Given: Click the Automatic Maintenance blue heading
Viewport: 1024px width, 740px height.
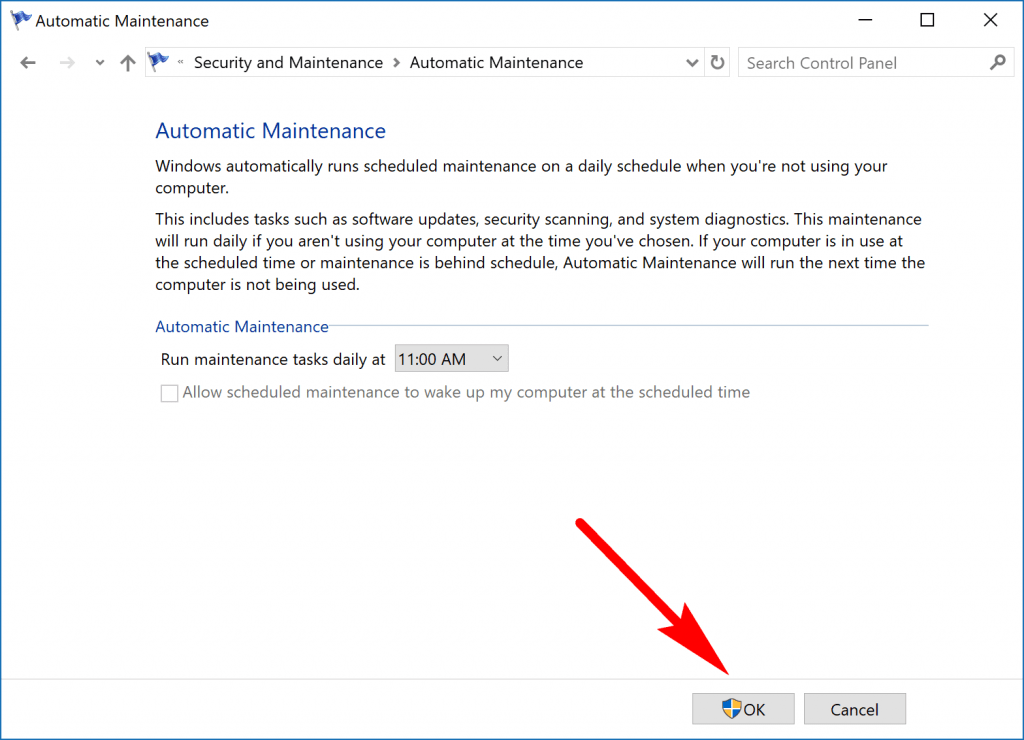Looking at the screenshot, I should click(x=270, y=131).
